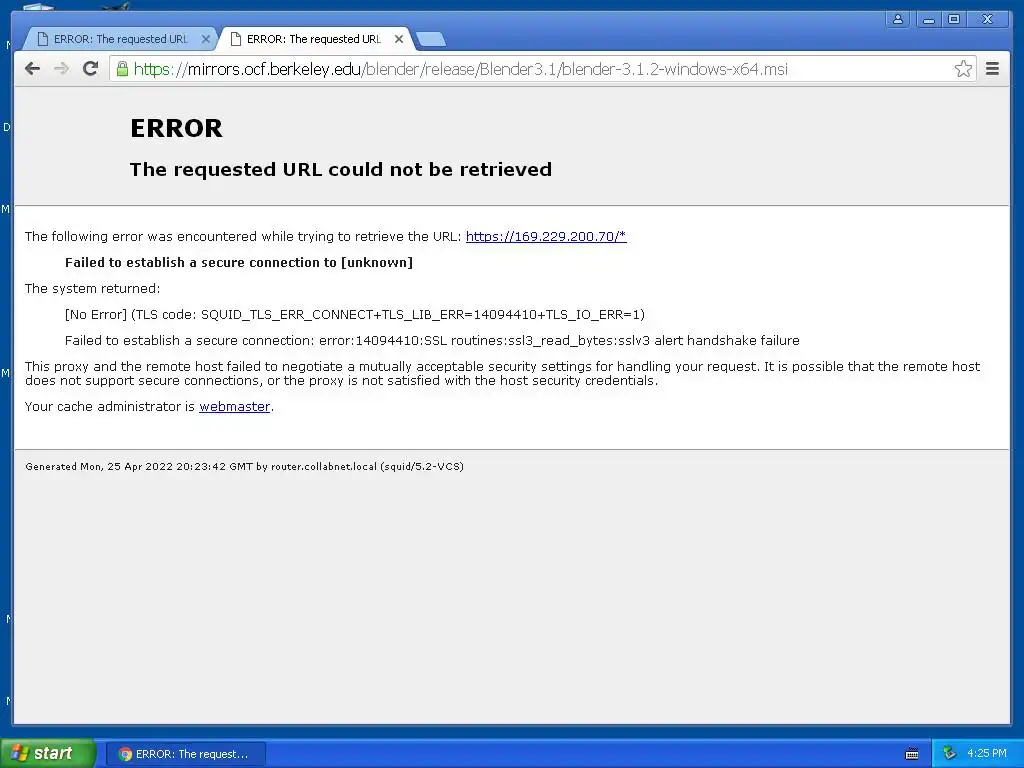
Task: Go back with the browser back arrow
Action: pyautogui.click(x=32, y=69)
